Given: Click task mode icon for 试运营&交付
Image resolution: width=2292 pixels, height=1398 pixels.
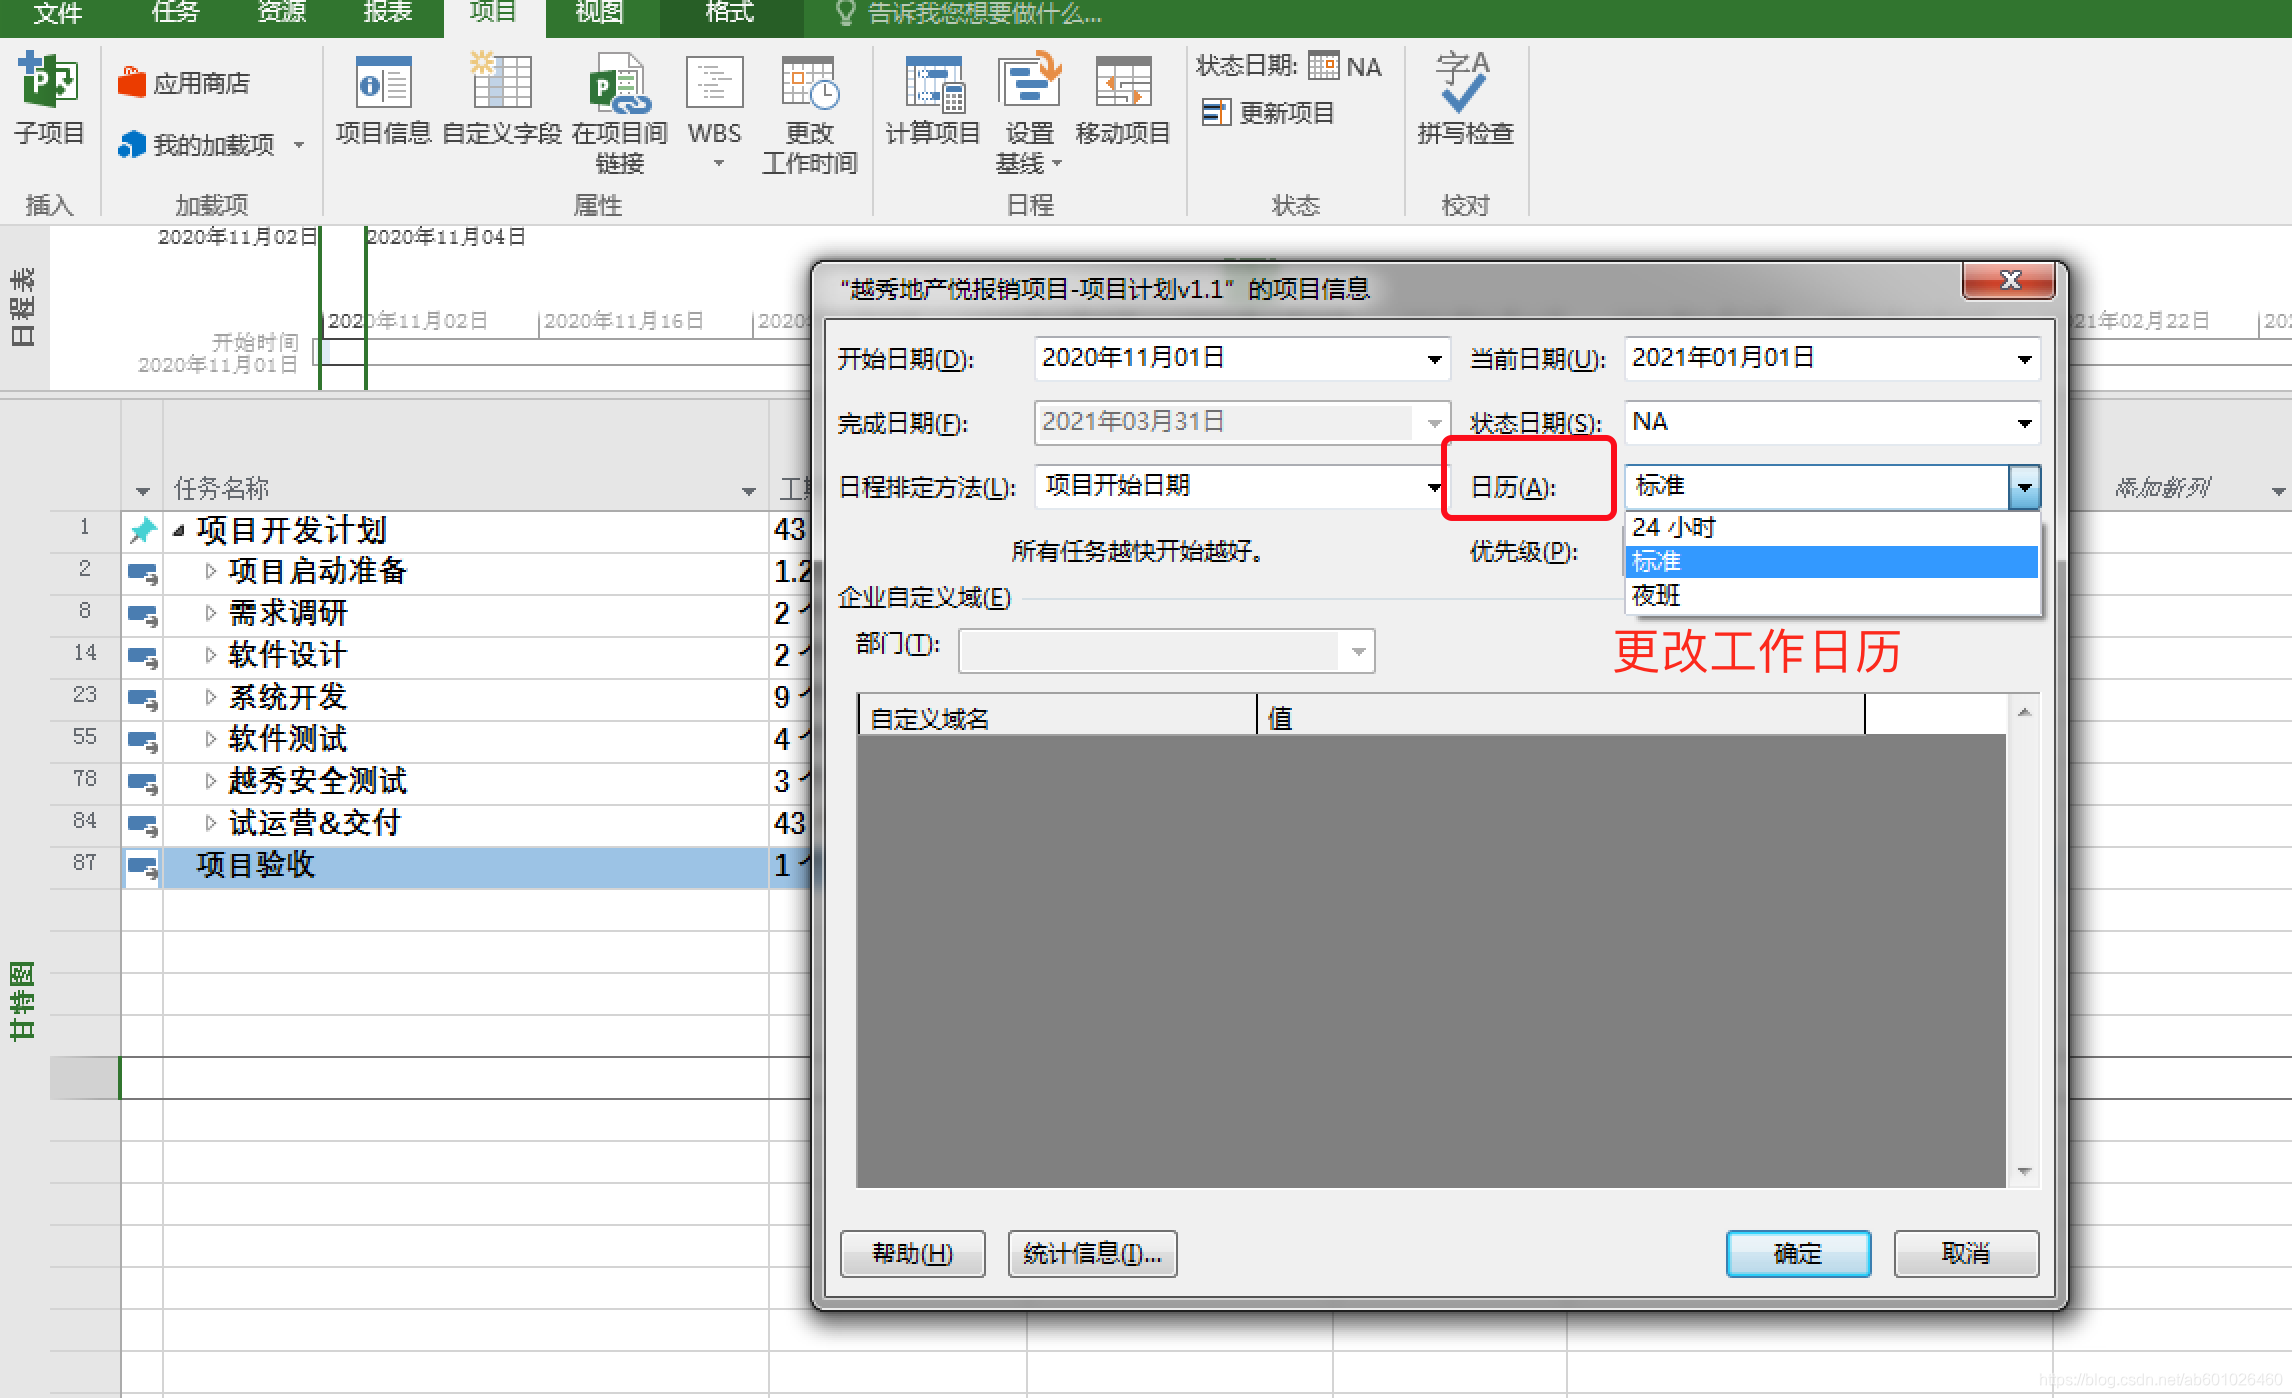Looking at the screenshot, I should point(143,826).
